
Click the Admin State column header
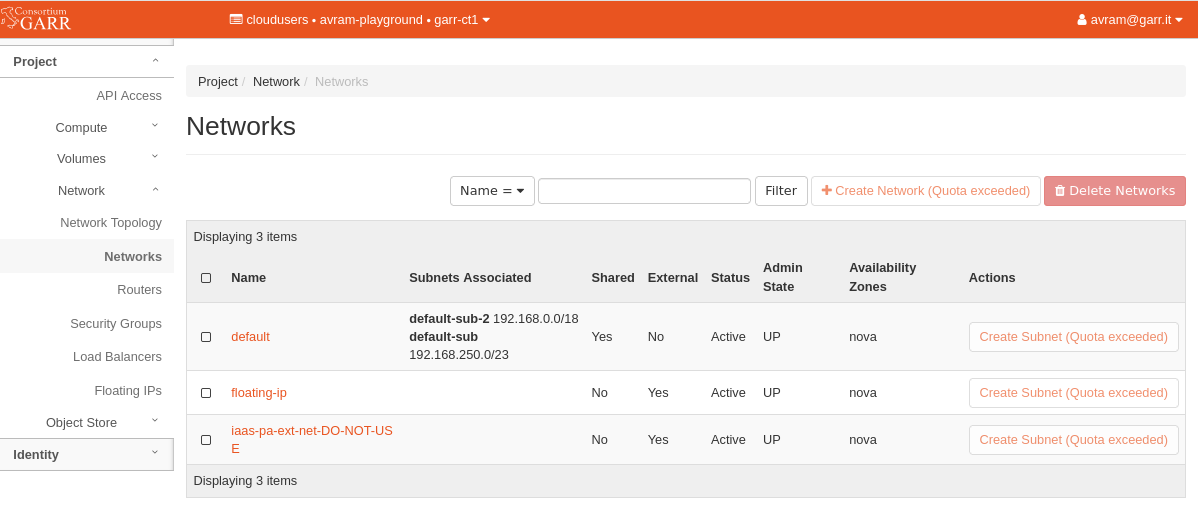click(782, 277)
